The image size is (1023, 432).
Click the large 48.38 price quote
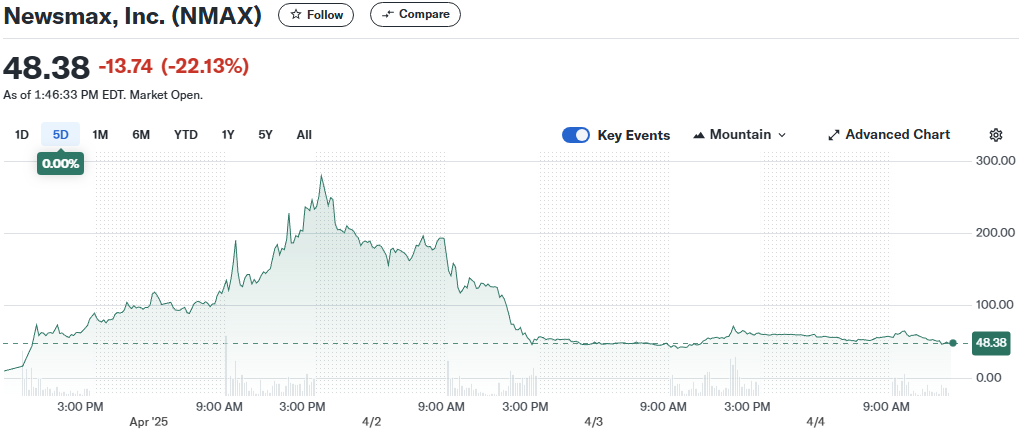[x=46, y=67]
